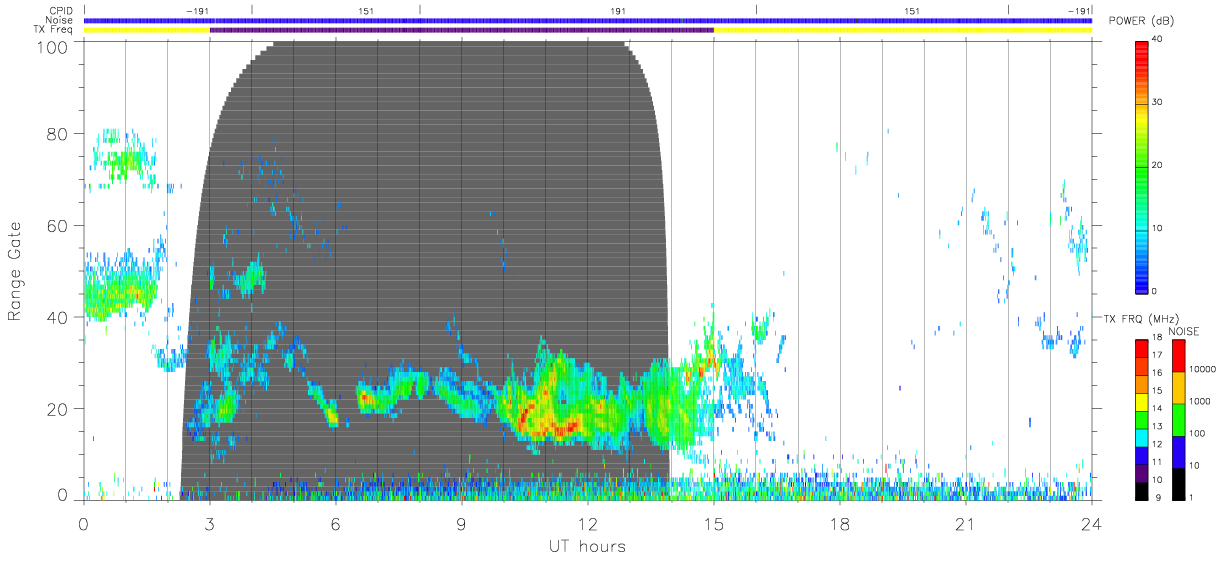Click the POWER (dB) legend title
This screenshot has width=1228, height=567.
[1142, 21]
